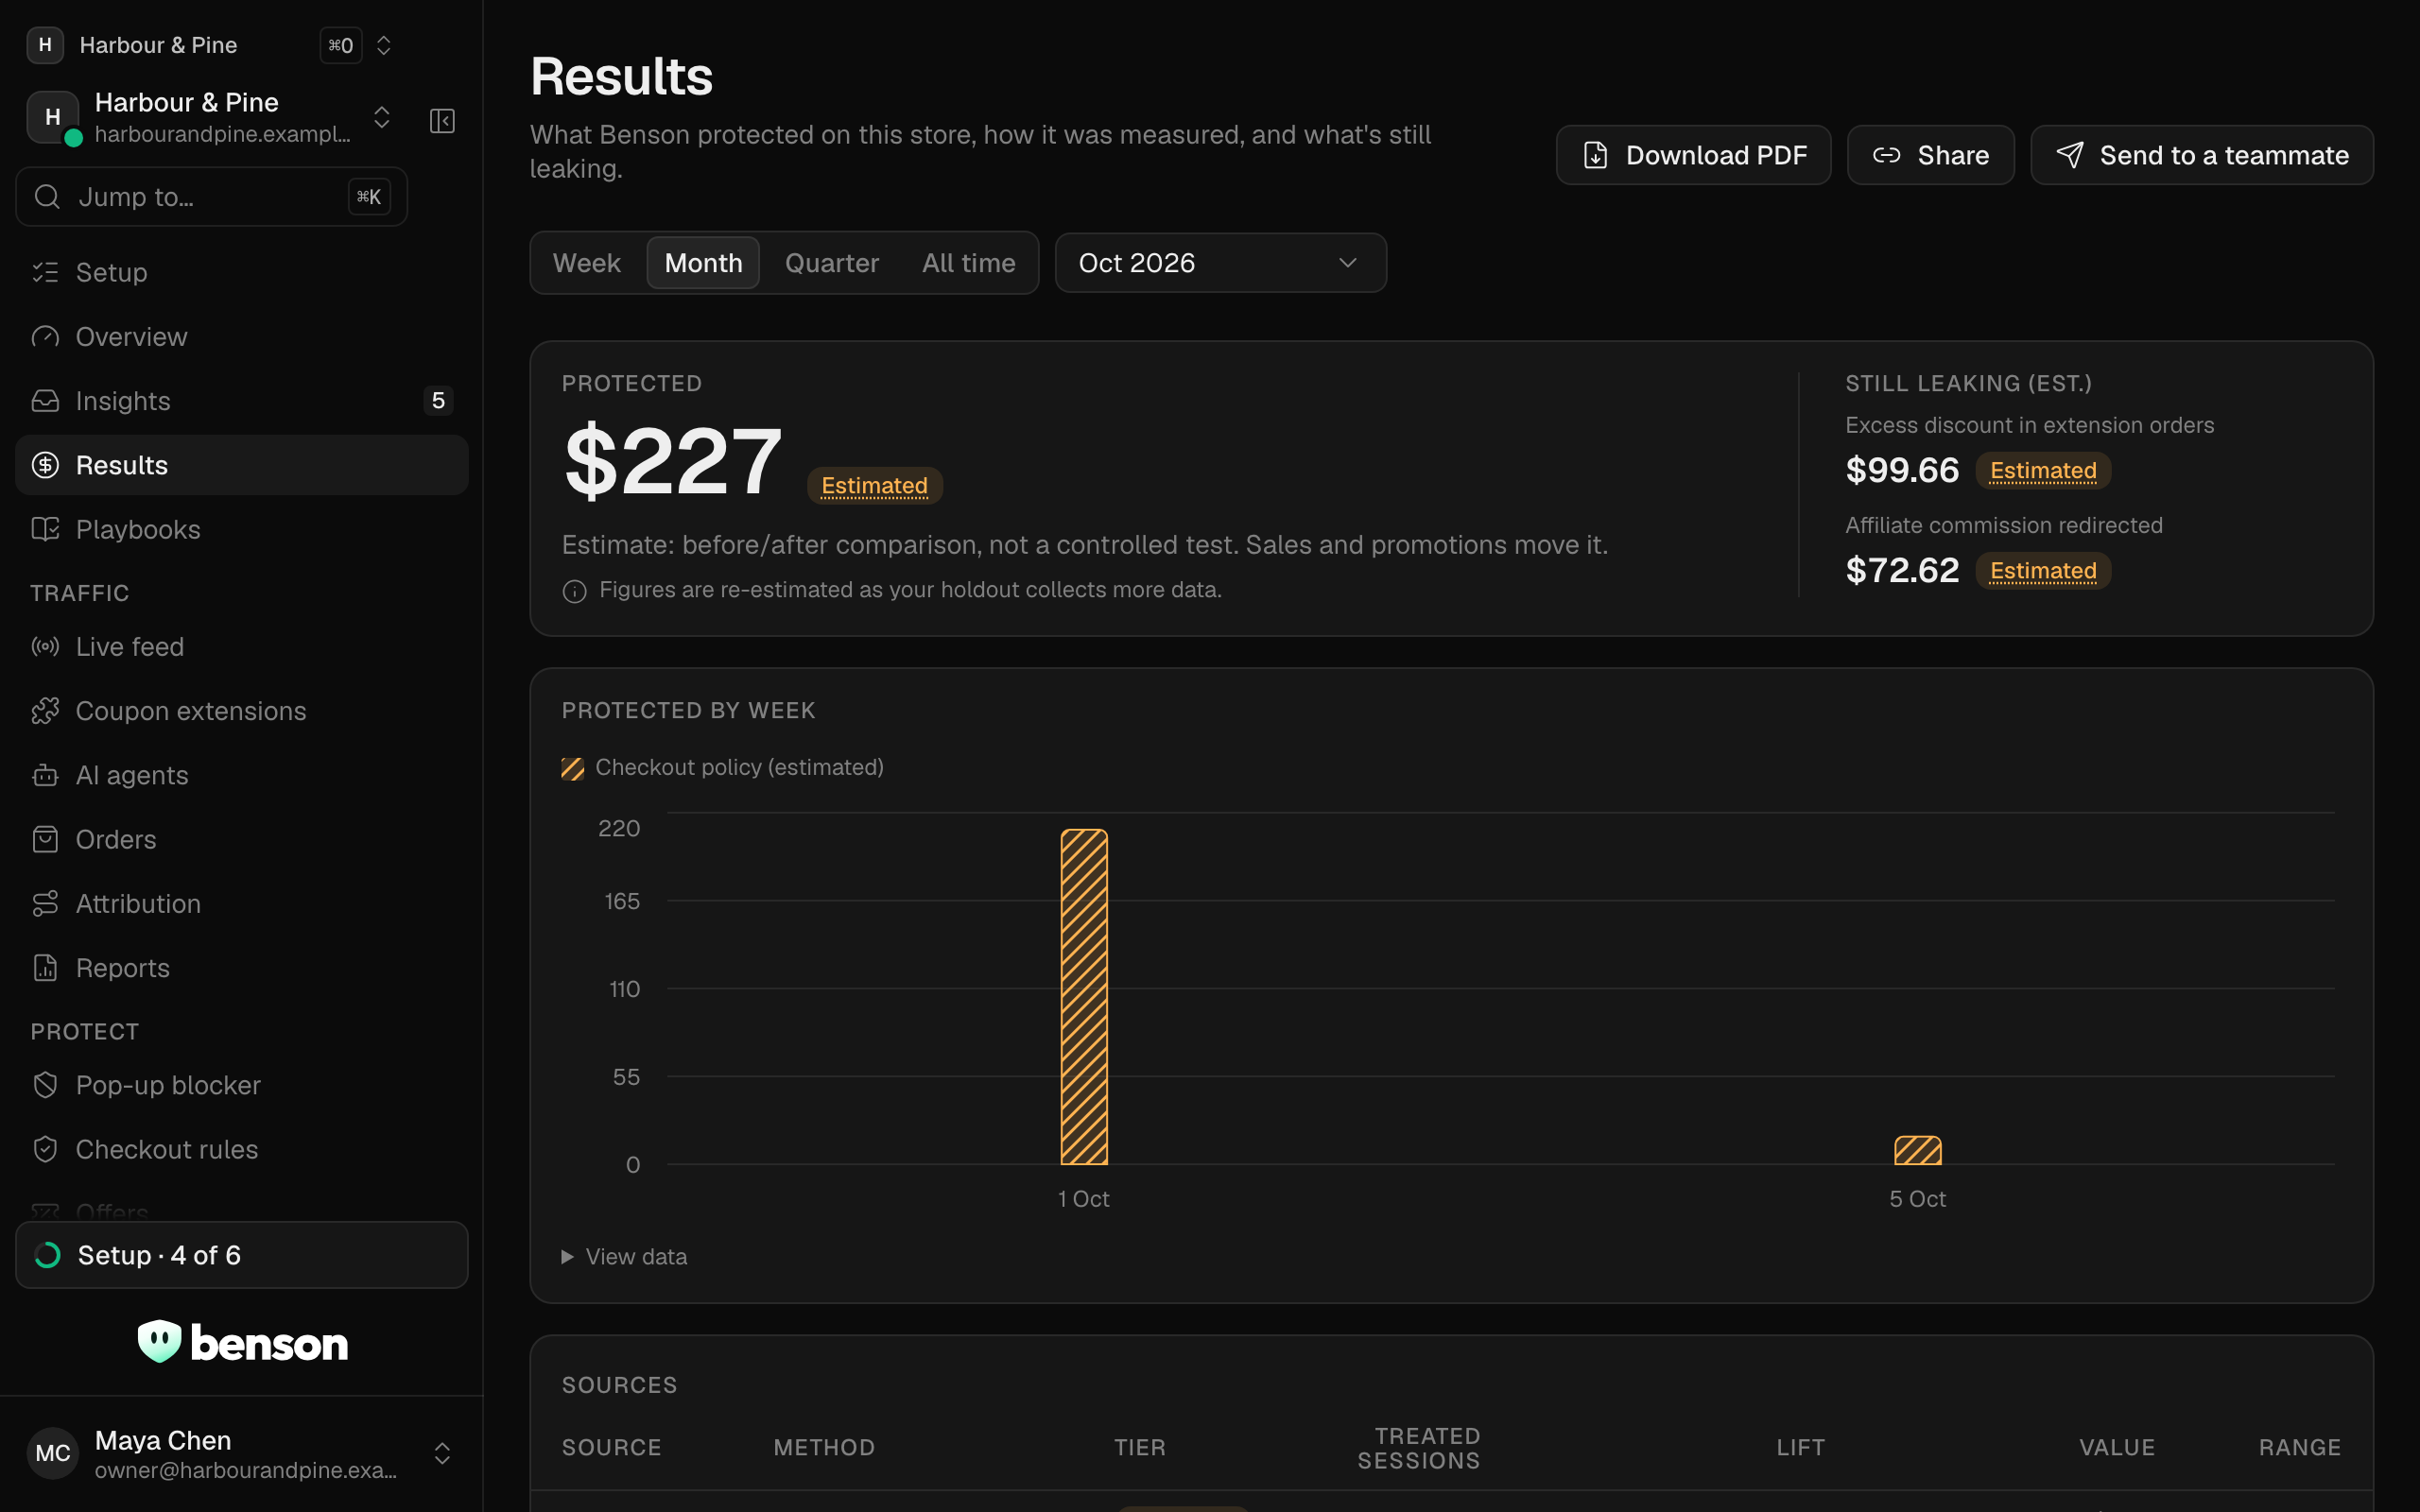
Task: Click the info icon beside holdout note
Action: [x=575, y=591]
